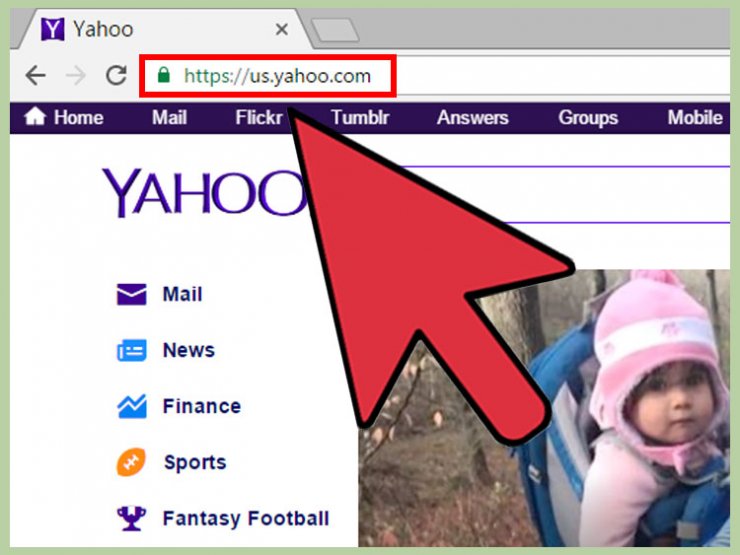Click the blue News newspaper icon

132,350
